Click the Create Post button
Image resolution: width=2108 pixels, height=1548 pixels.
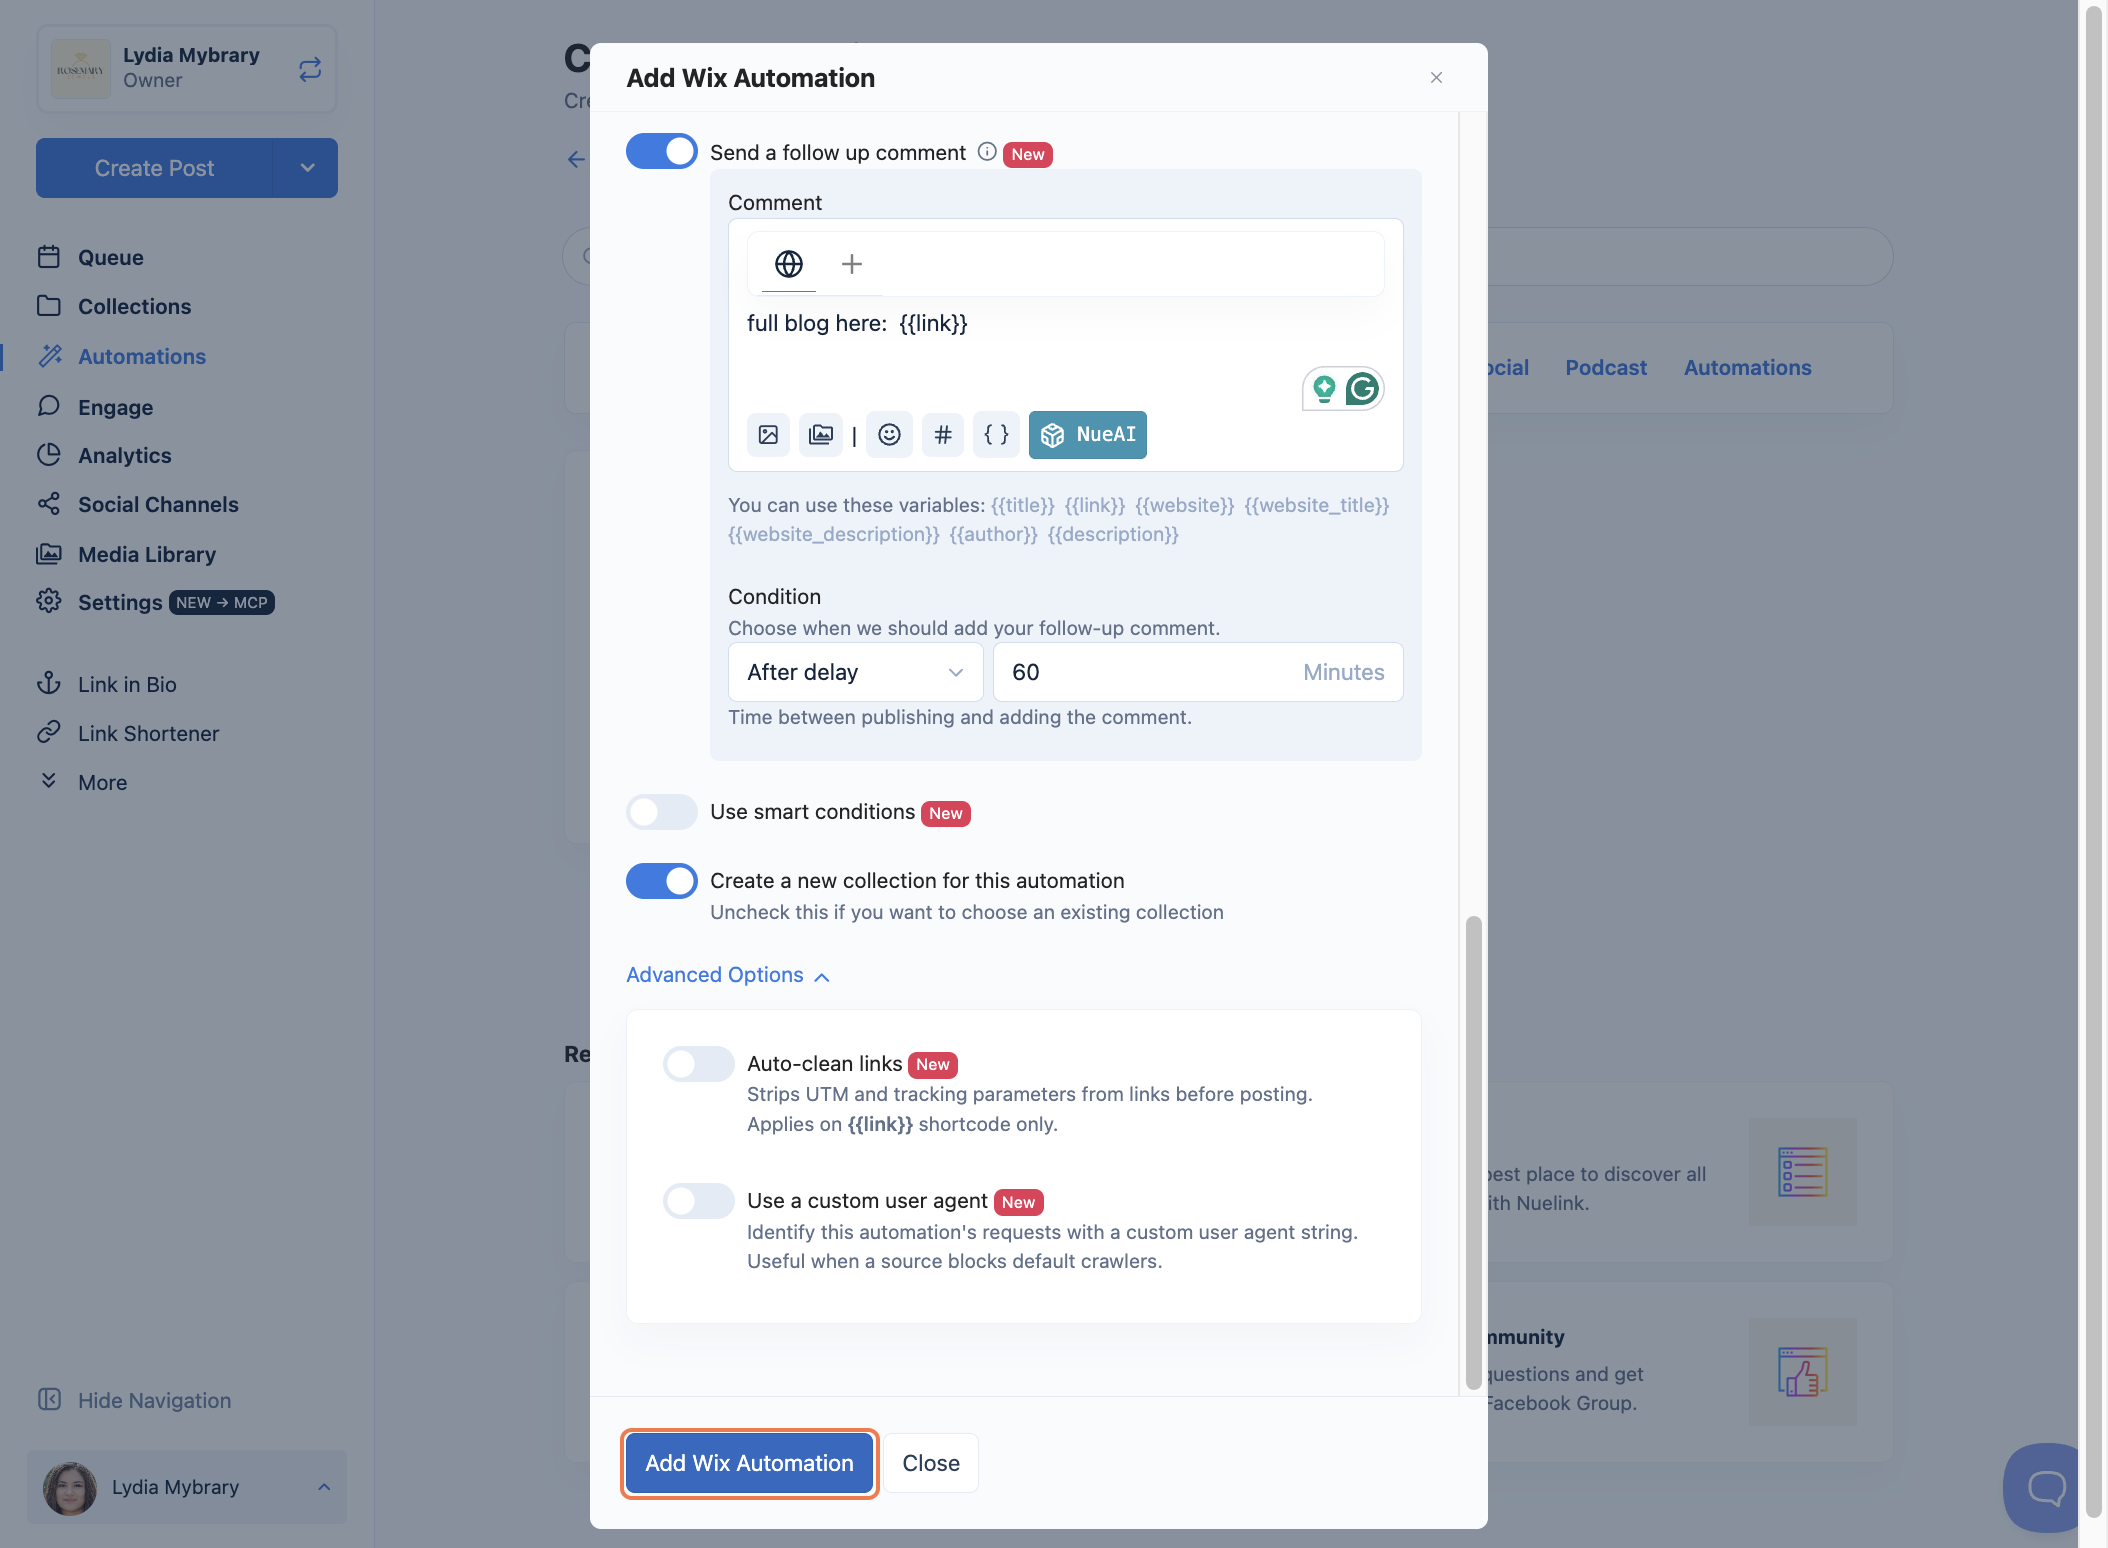(154, 168)
